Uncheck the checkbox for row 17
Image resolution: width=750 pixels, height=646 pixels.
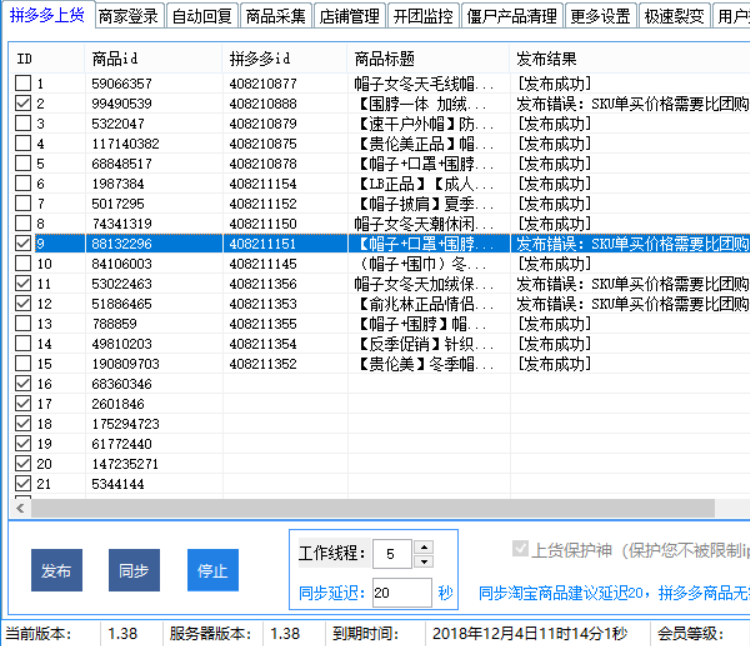[23, 404]
